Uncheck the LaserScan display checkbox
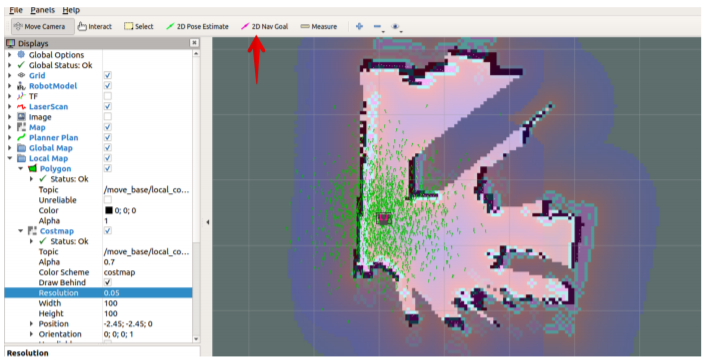The width and height of the screenshot is (708, 362). (x=107, y=107)
